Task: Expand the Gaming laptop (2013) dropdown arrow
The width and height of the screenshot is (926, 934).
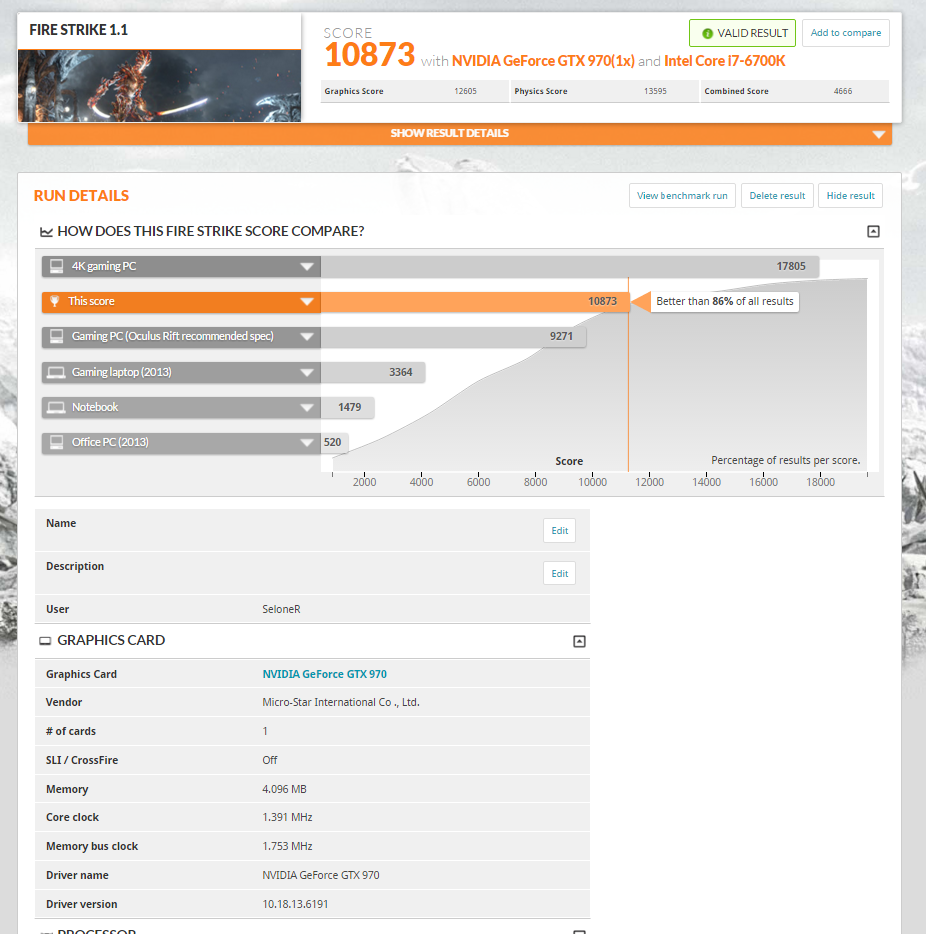Action: coord(307,372)
